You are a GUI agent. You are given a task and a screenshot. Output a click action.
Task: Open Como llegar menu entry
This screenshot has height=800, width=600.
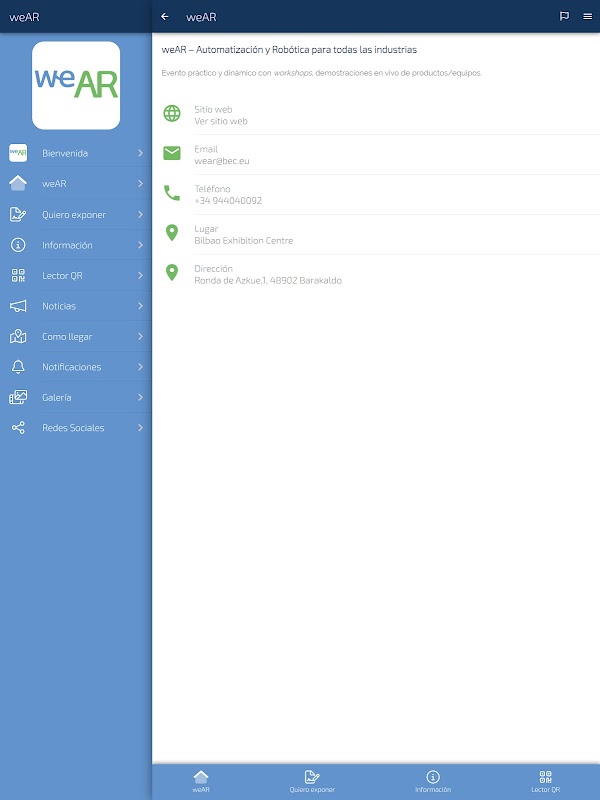(76, 336)
